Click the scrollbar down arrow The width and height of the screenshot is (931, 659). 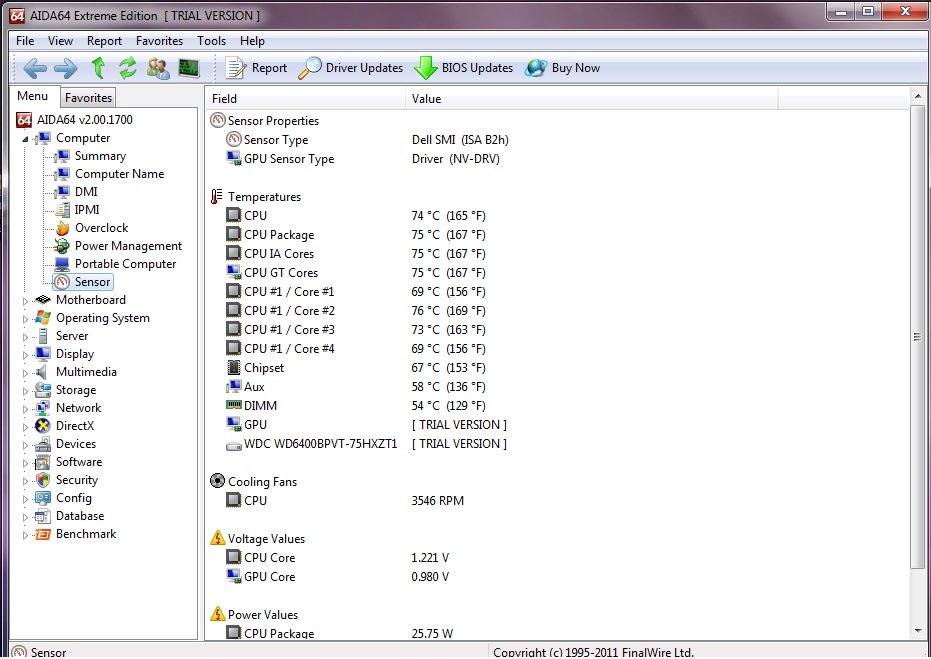click(918, 631)
